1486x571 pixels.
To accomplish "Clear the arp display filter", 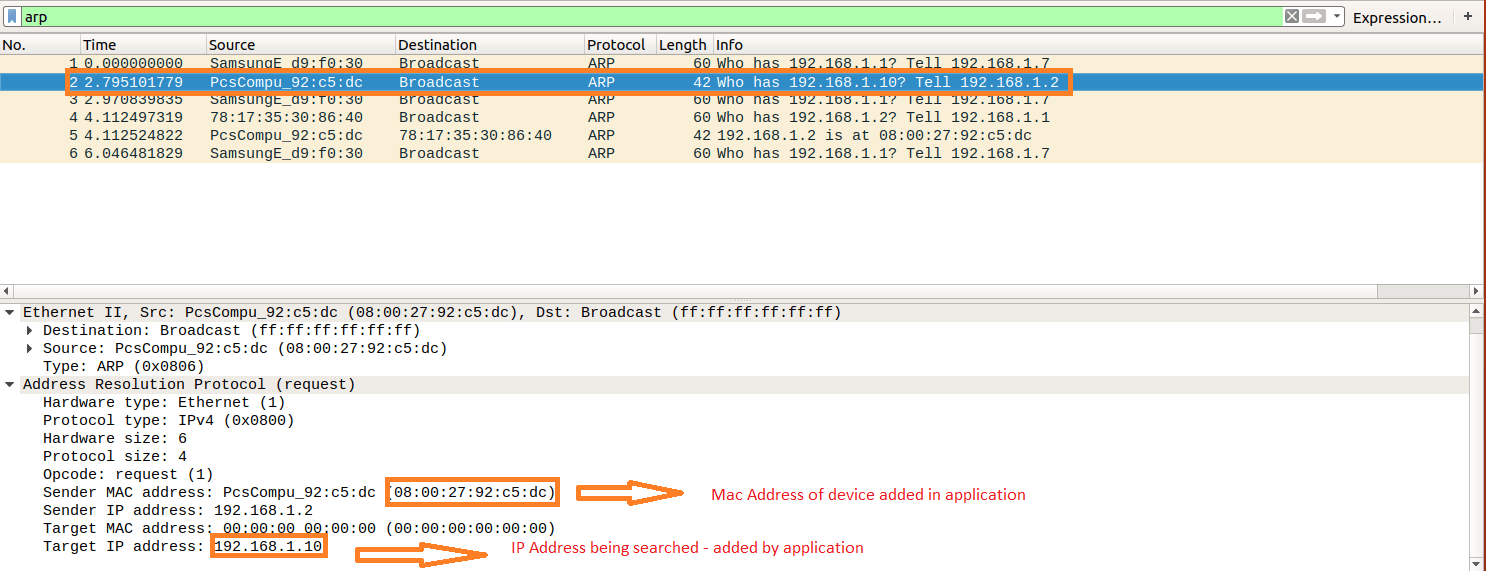I will tap(1292, 16).
